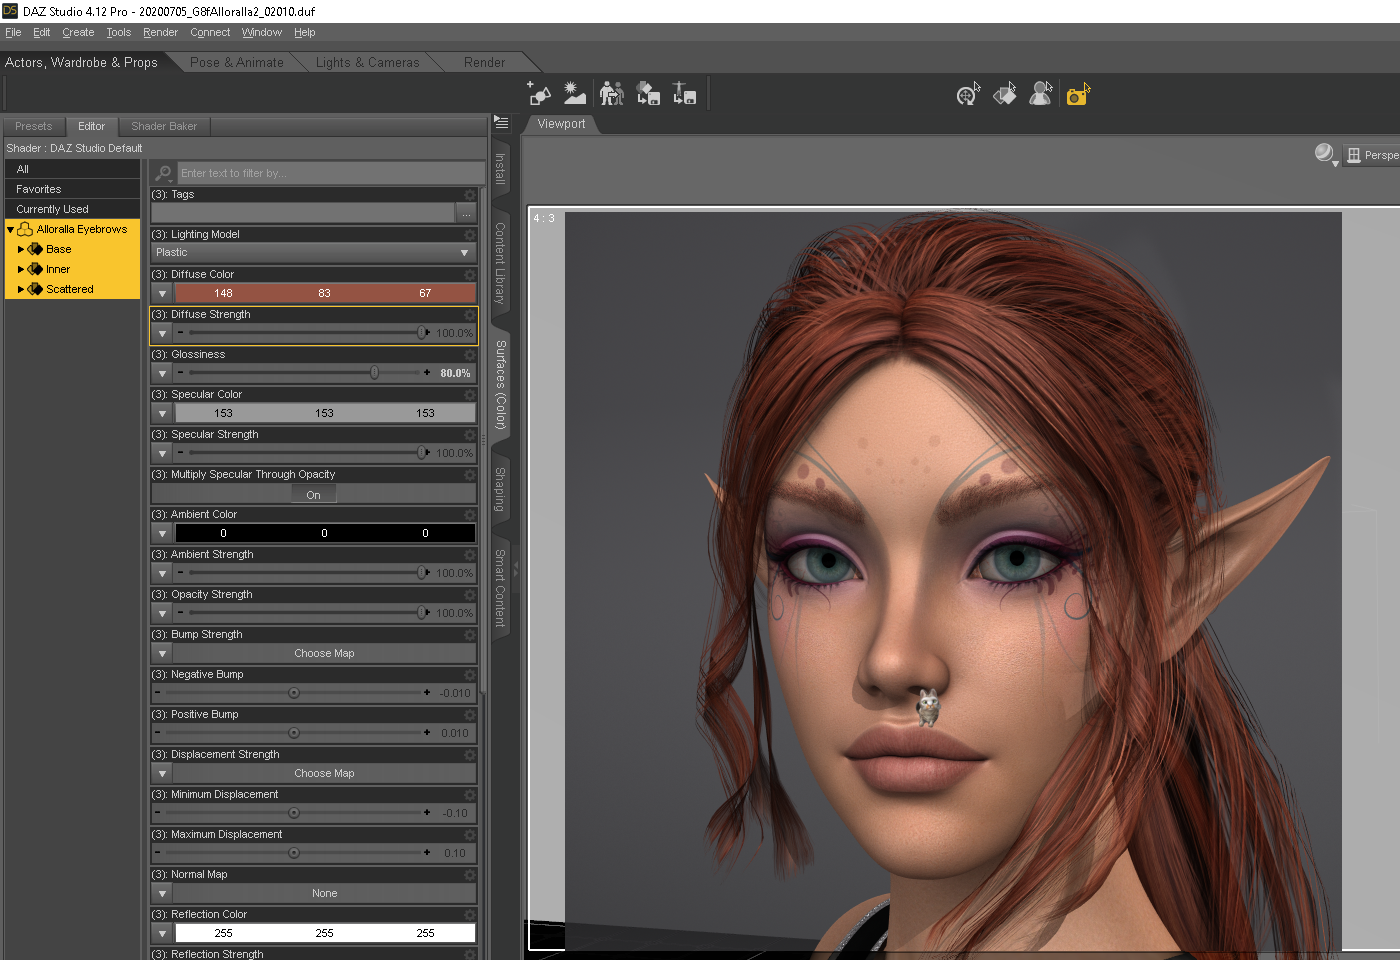
Task: Switch to the Pose & Animate activity tab
Action: pos(237,62)
